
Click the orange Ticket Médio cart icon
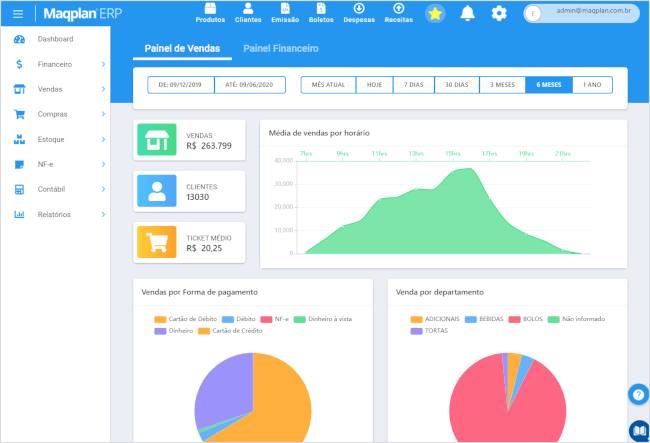point(157,242)
